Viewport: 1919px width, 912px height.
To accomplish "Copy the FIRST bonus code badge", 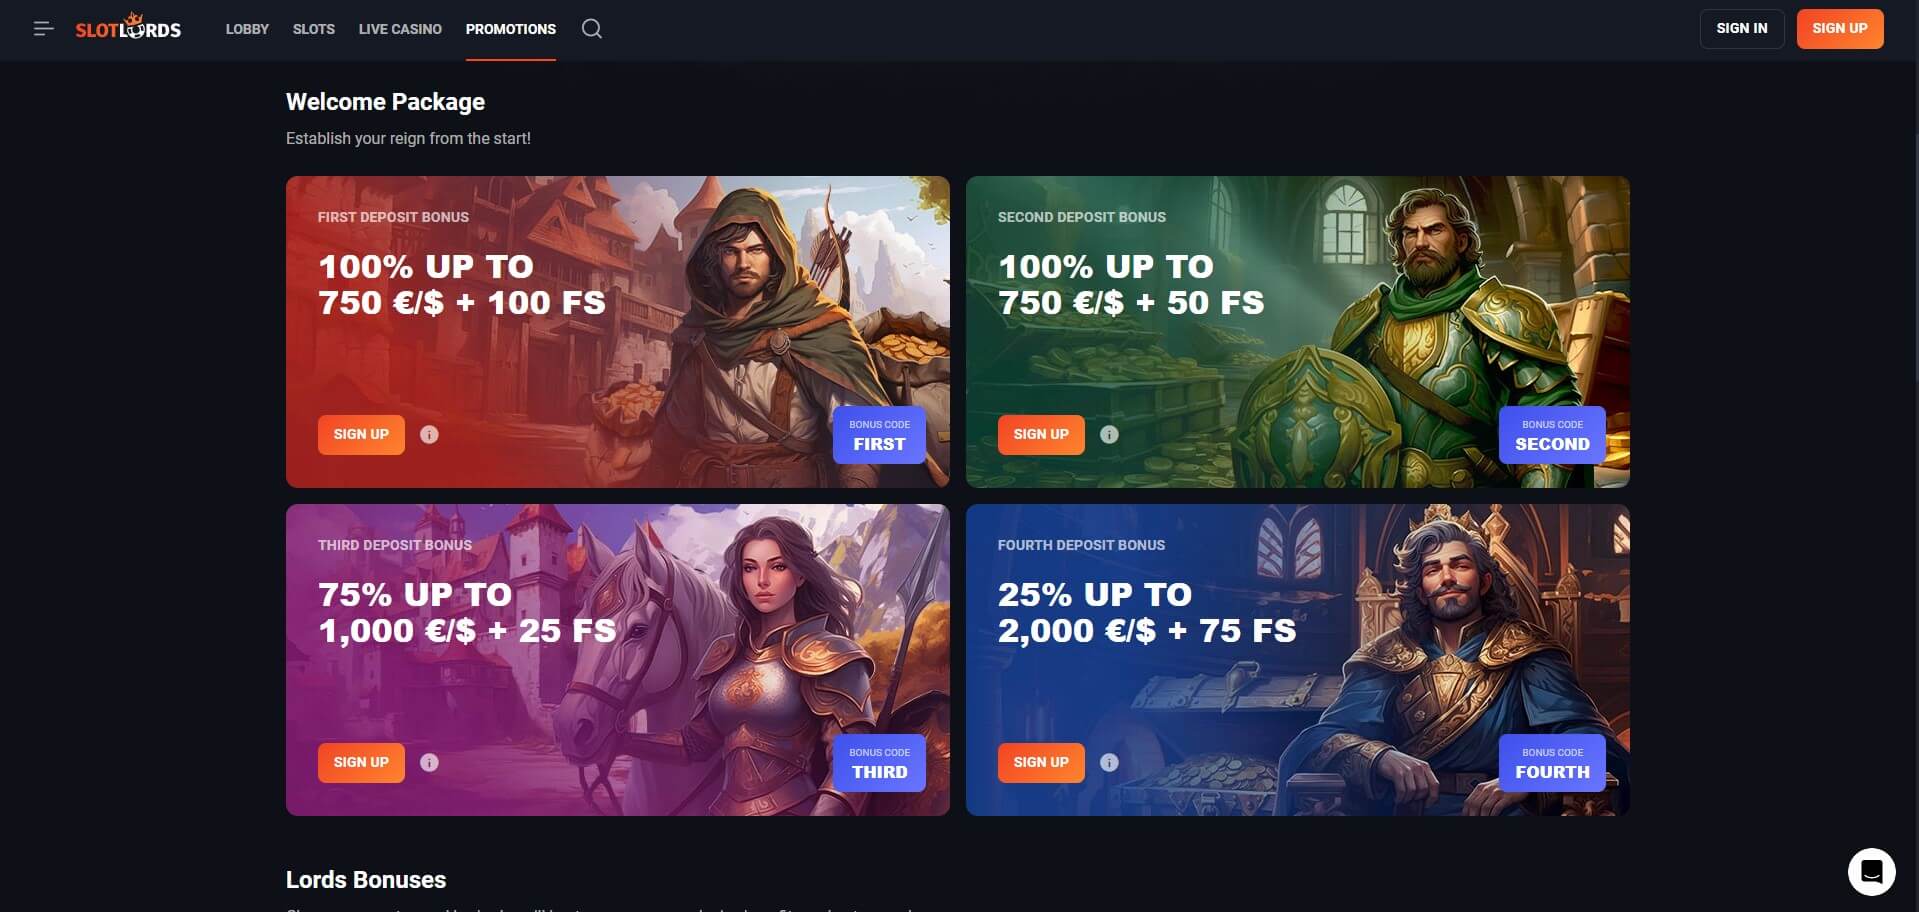I will coord(879,435).
